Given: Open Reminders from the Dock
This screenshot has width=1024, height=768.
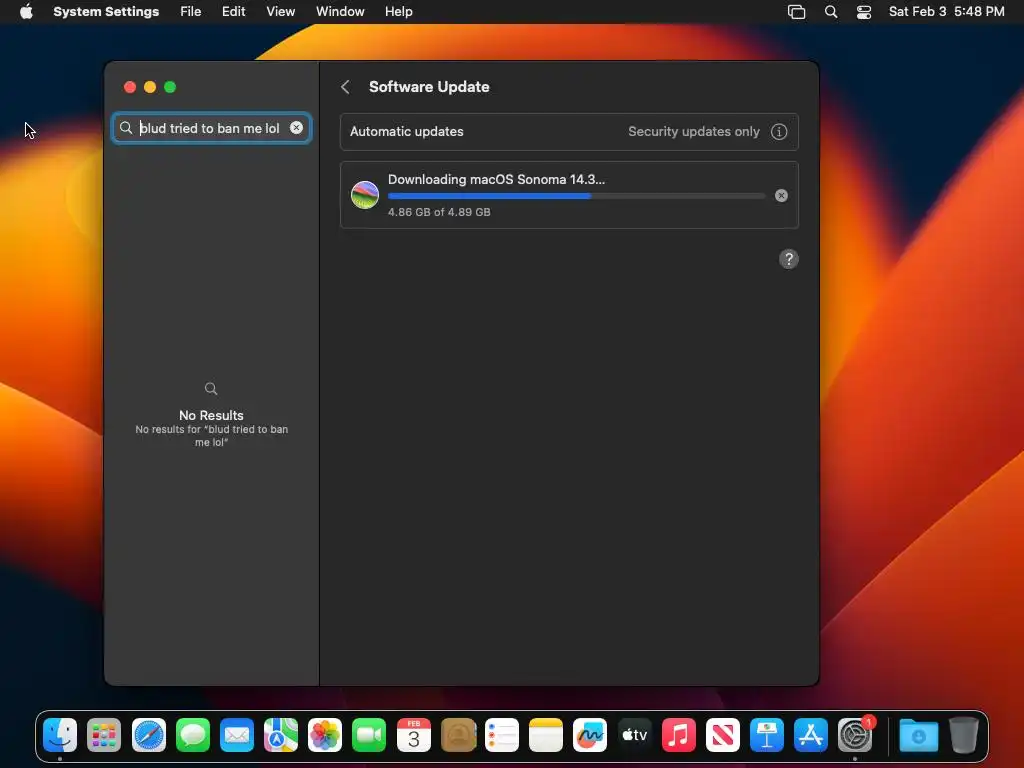Looking at the screenshot, I should (502, 735).
